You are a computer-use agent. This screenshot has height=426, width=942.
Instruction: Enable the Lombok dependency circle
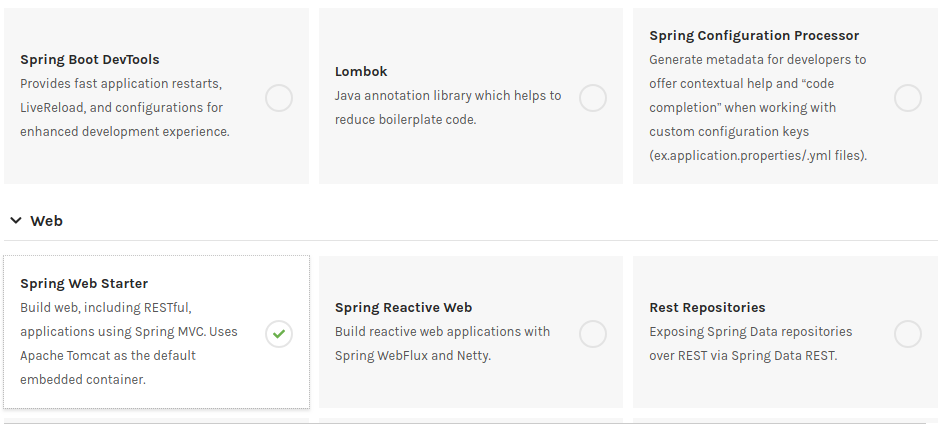[x=593, y=98]
